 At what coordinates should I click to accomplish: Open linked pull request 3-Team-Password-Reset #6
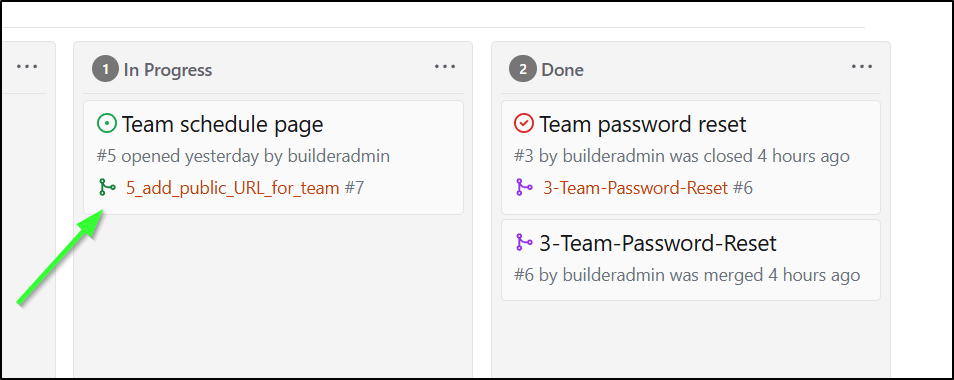(x=635, y=188)
